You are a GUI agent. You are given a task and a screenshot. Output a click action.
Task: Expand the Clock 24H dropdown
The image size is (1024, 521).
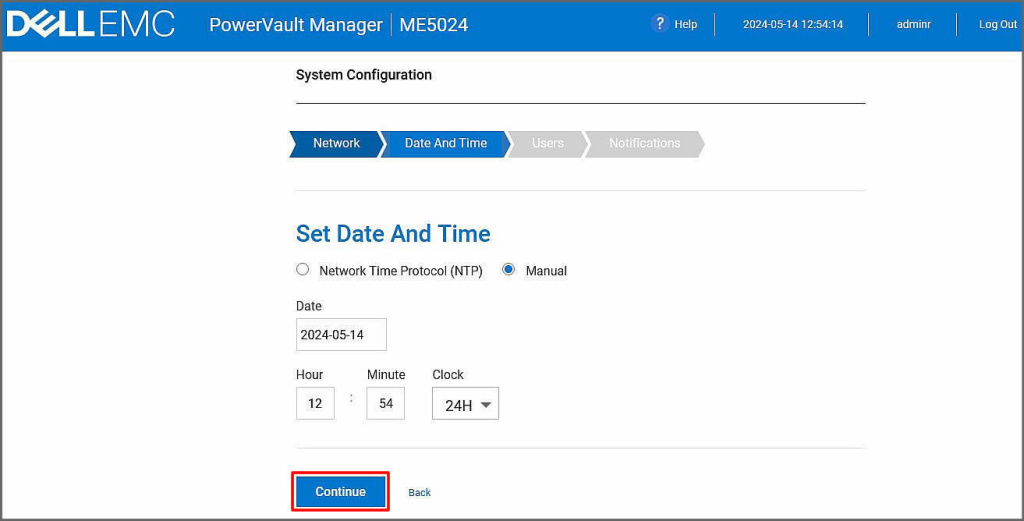[465, 405]
